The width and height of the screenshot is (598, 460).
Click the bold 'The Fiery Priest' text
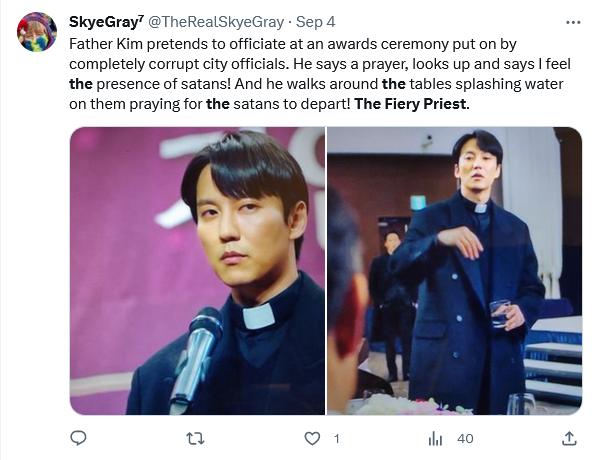coord(410,104)
